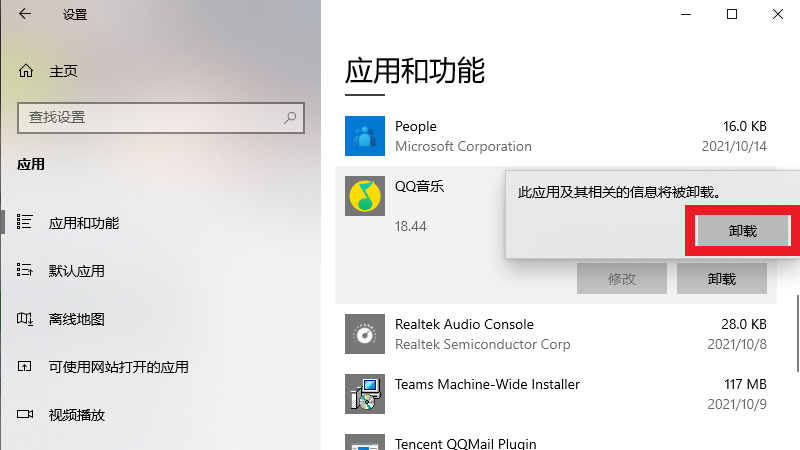Image resolution: width=800 pixels, height=450 pixels.
Task: Confirm 卸载 in the popup dialog
Action: tap(741, 230)
